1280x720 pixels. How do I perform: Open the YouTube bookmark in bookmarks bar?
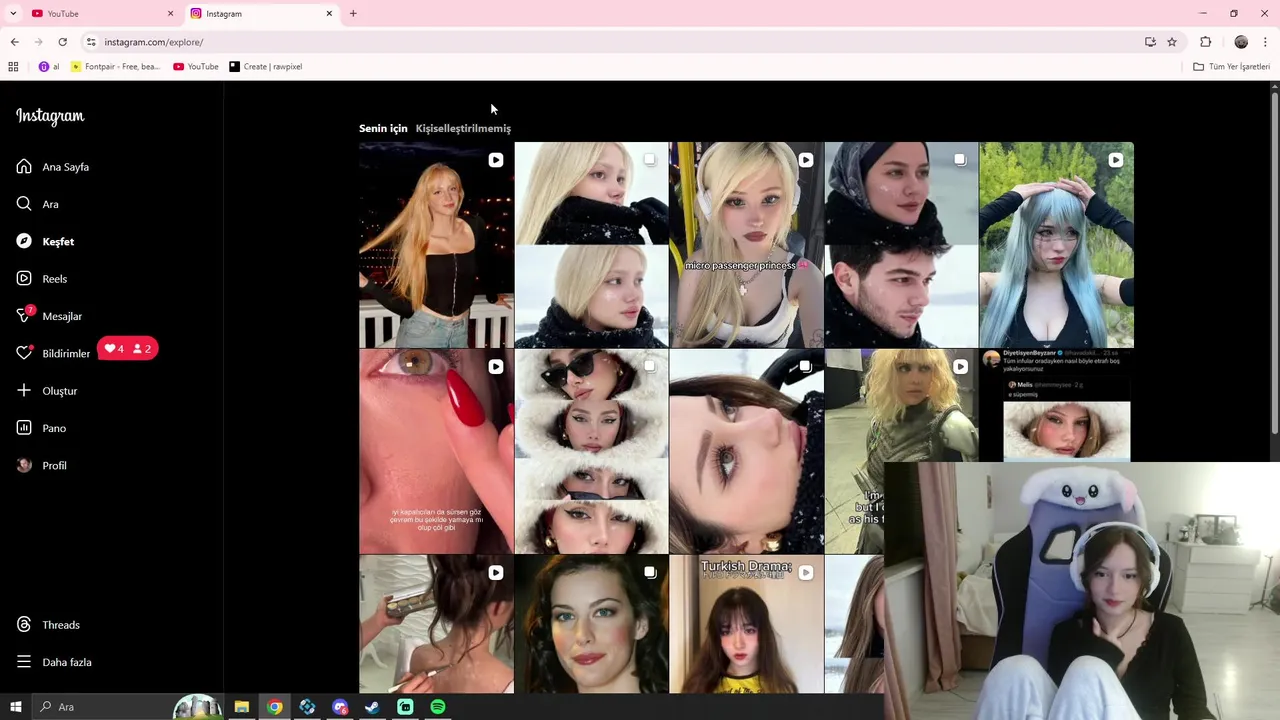click(196, 67)
